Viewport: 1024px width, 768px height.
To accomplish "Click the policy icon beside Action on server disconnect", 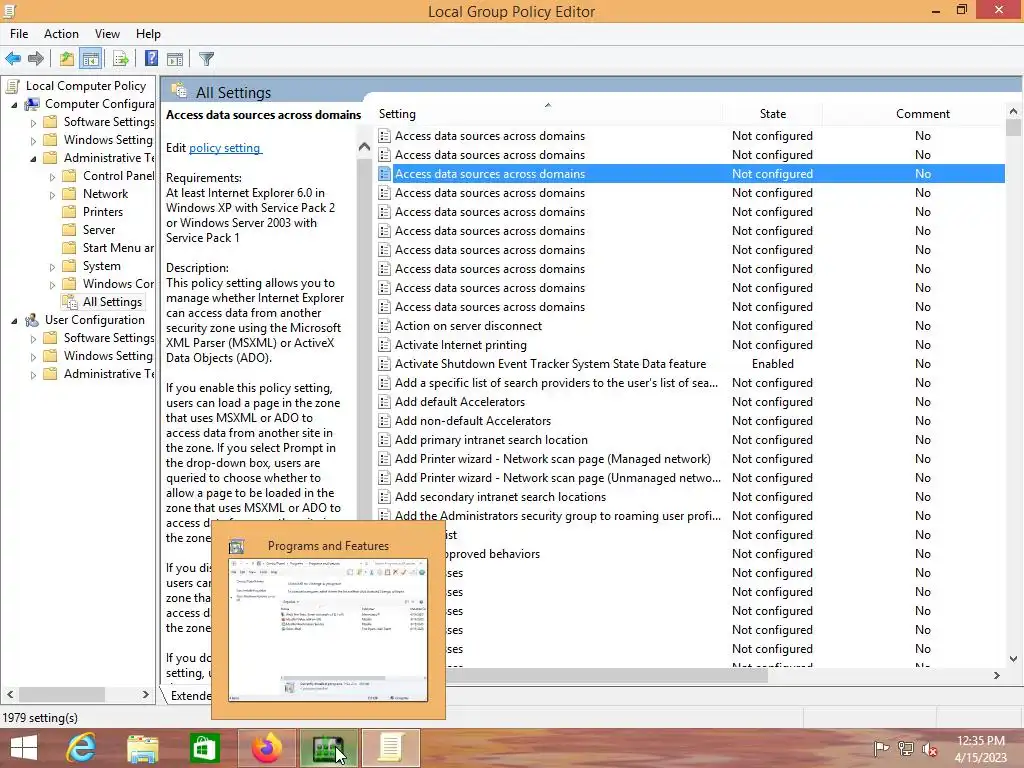I will (x=385, y=326).
